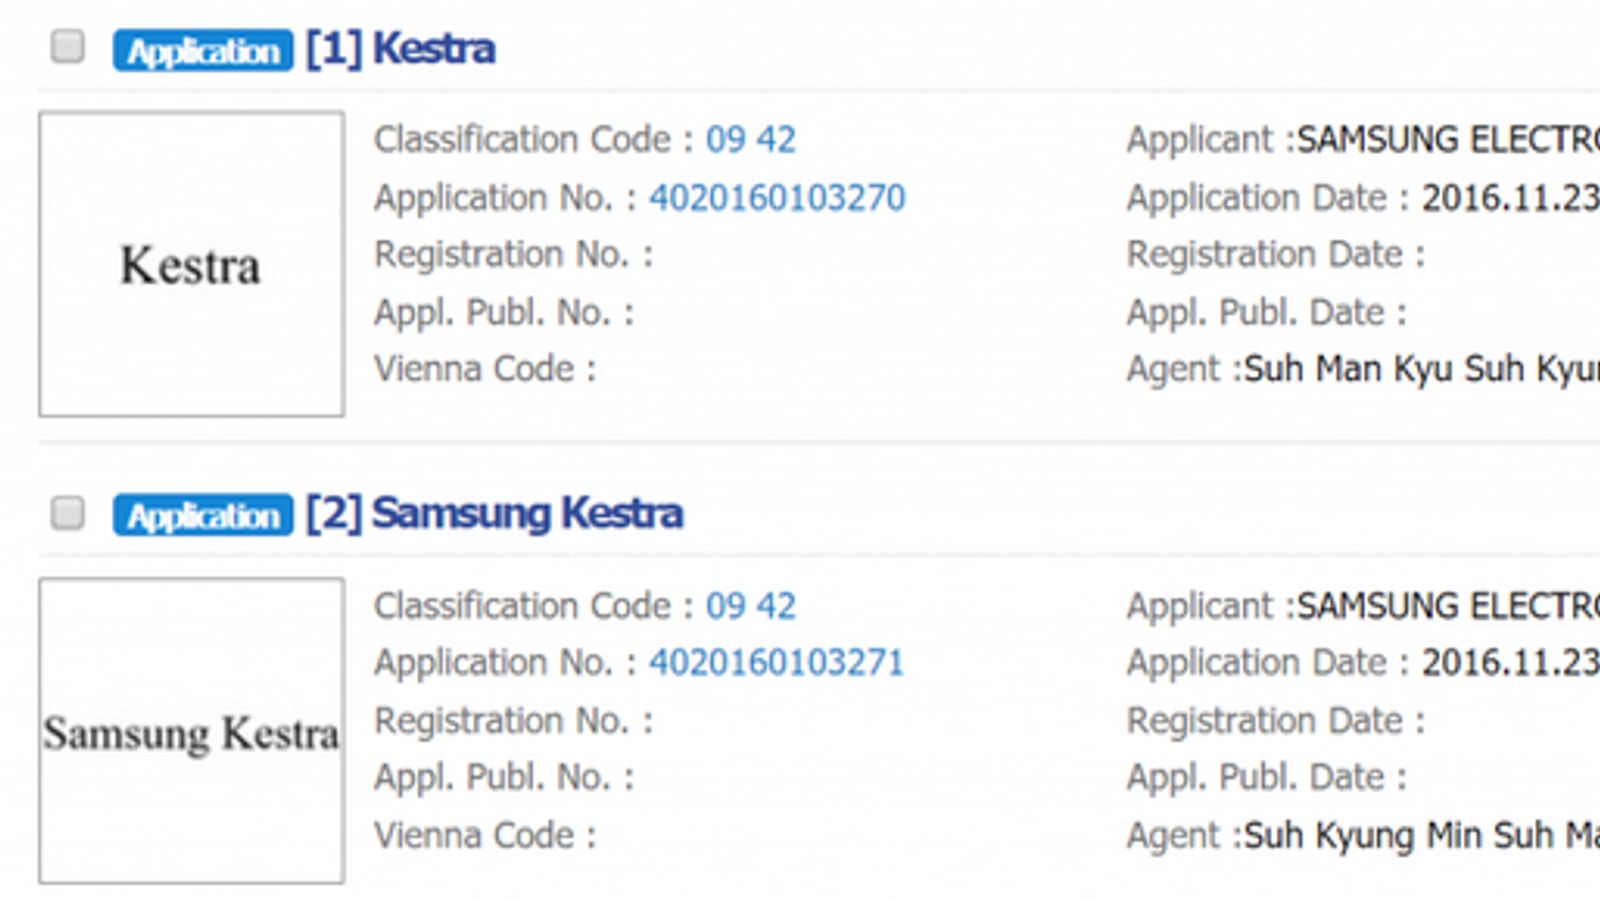The width and height of the screenshot is (1600, 900).
Task: Click the Samsung applicant name in Kestra entry
Action: point(1447,140)
